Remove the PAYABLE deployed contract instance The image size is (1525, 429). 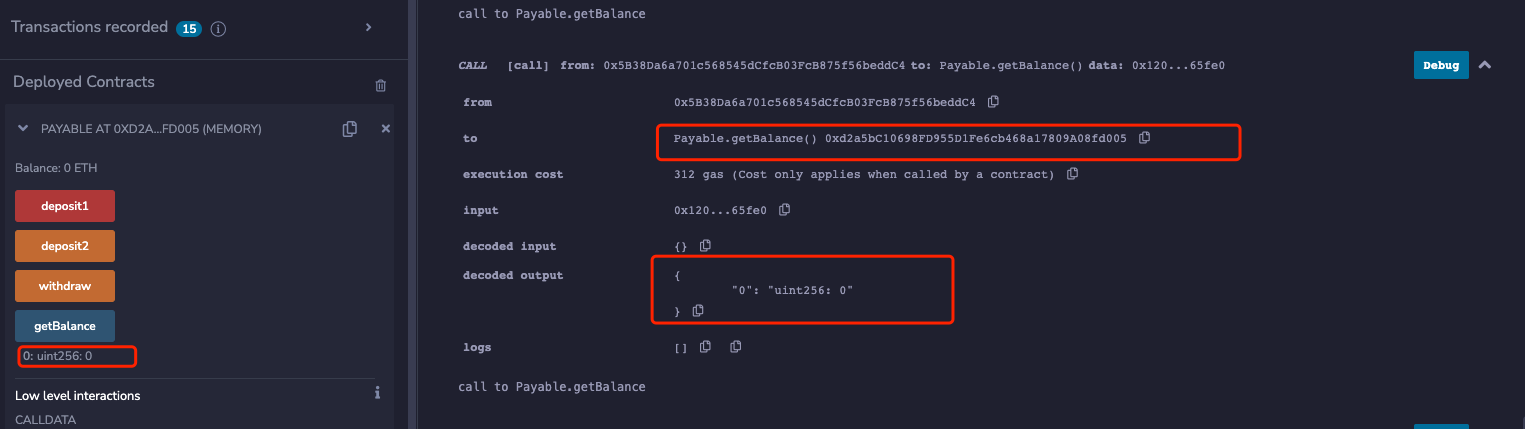point(386,129)
